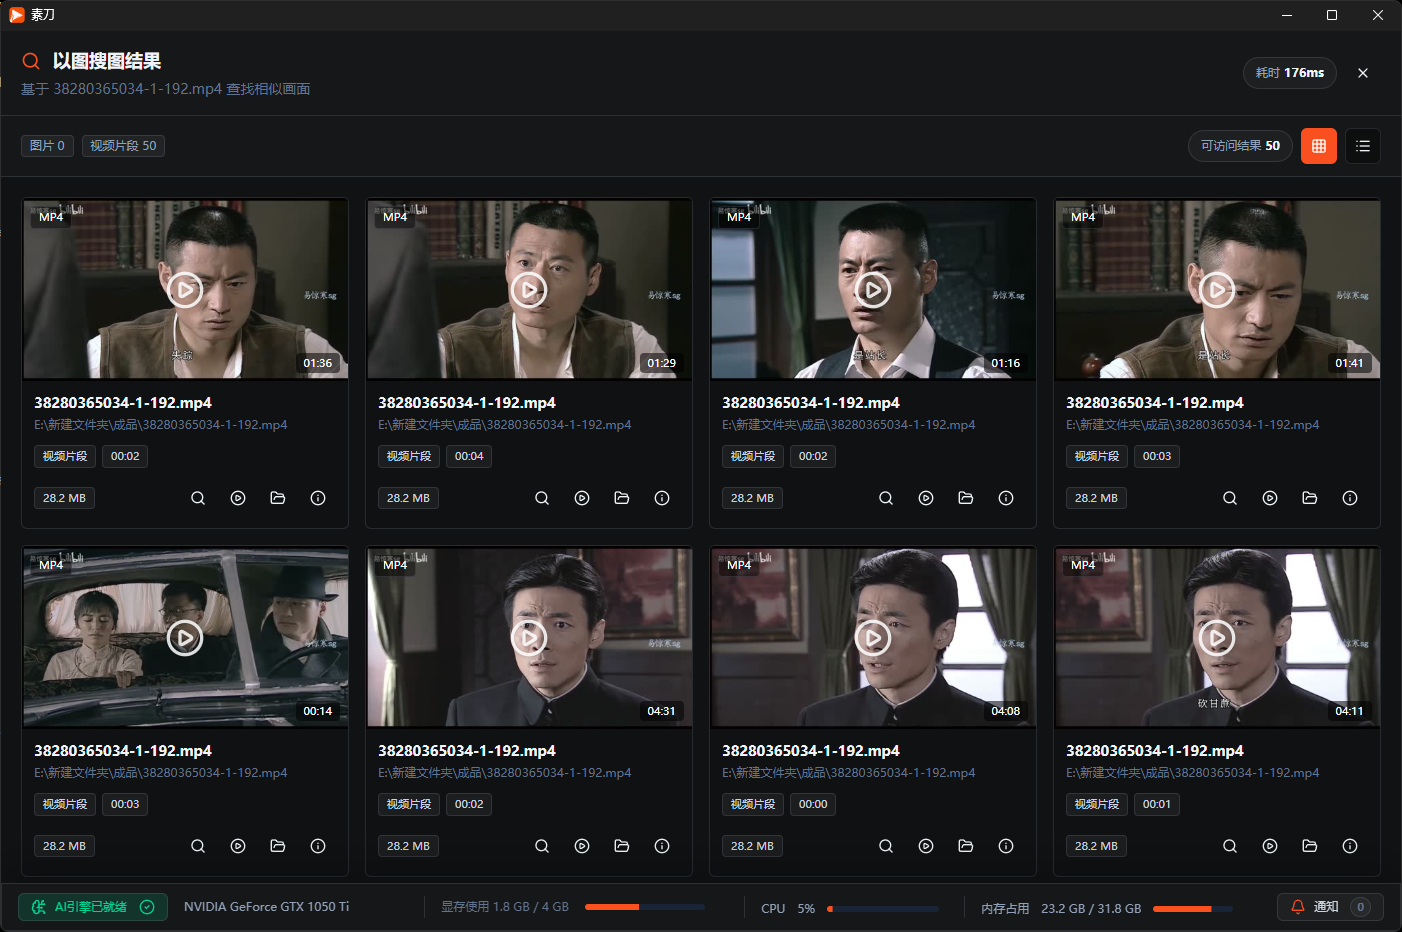Switch results to list view
1402x932 pixels.
1363,146
